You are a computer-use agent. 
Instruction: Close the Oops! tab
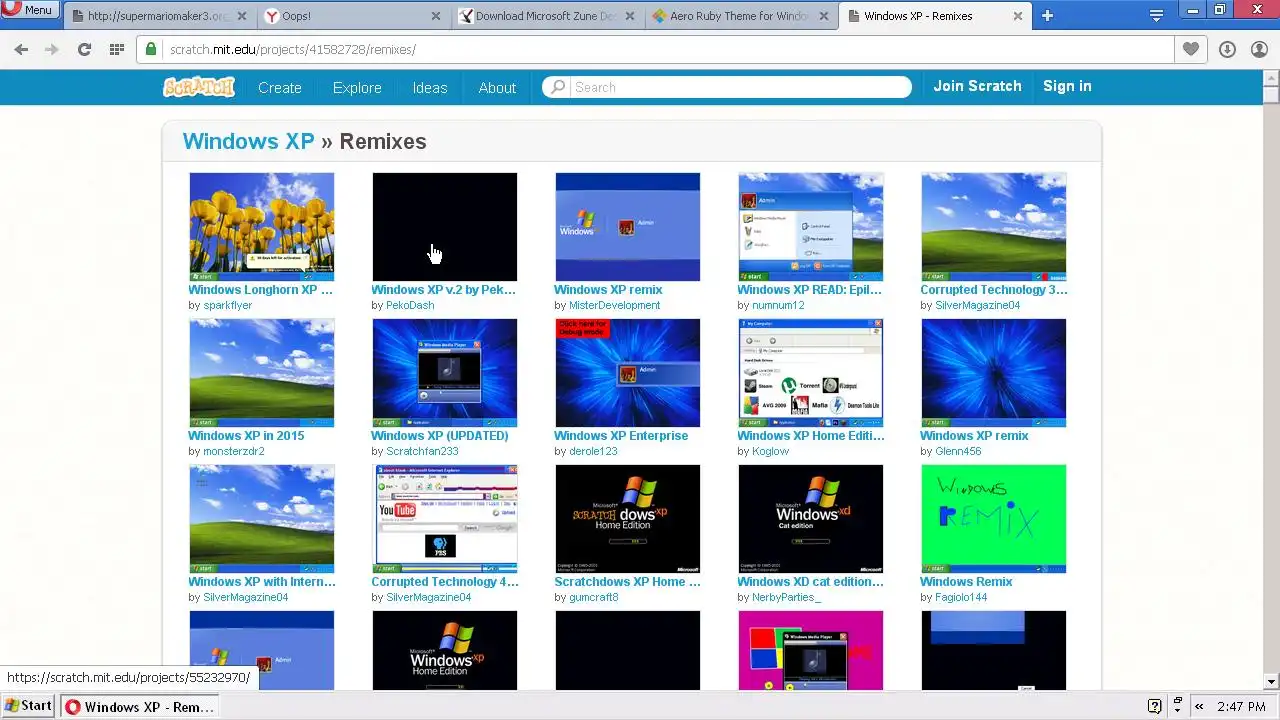pyautogui.click(x=435, y=16)
